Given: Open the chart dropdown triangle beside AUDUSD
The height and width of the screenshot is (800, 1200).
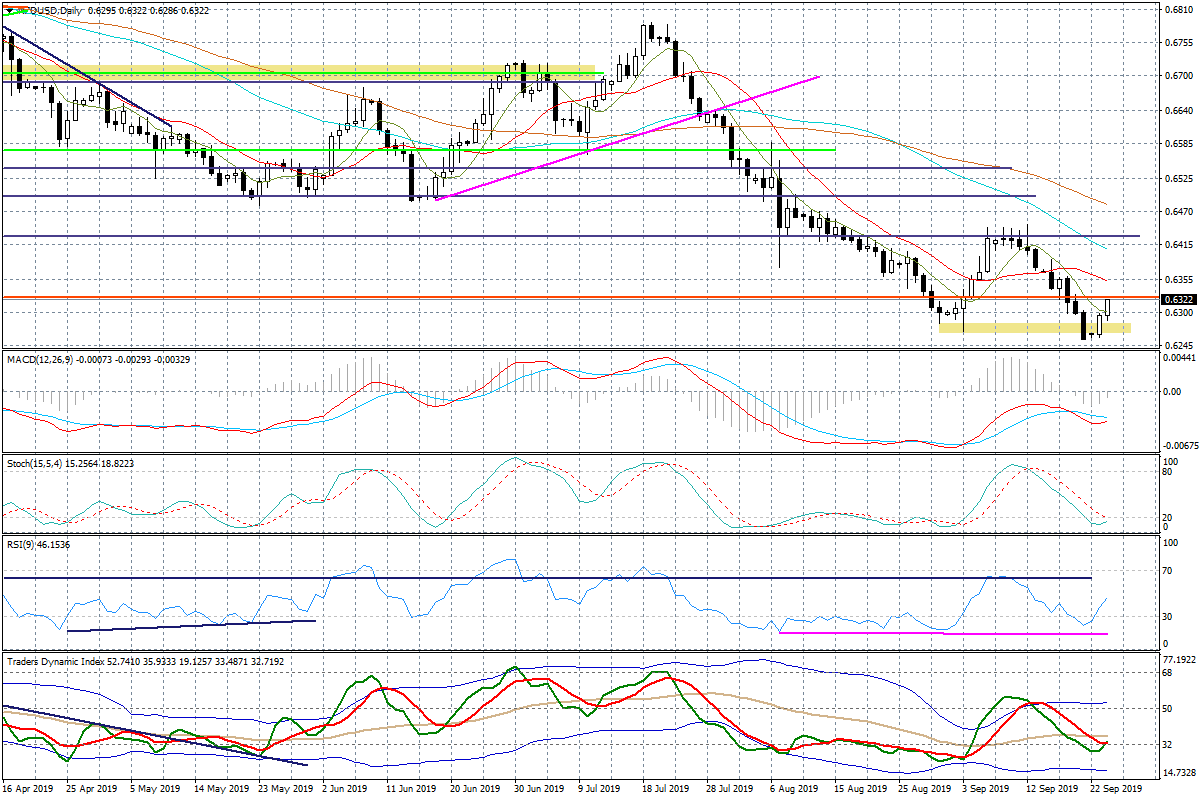Looking at the screenshot, I should [x=9, y=10].
